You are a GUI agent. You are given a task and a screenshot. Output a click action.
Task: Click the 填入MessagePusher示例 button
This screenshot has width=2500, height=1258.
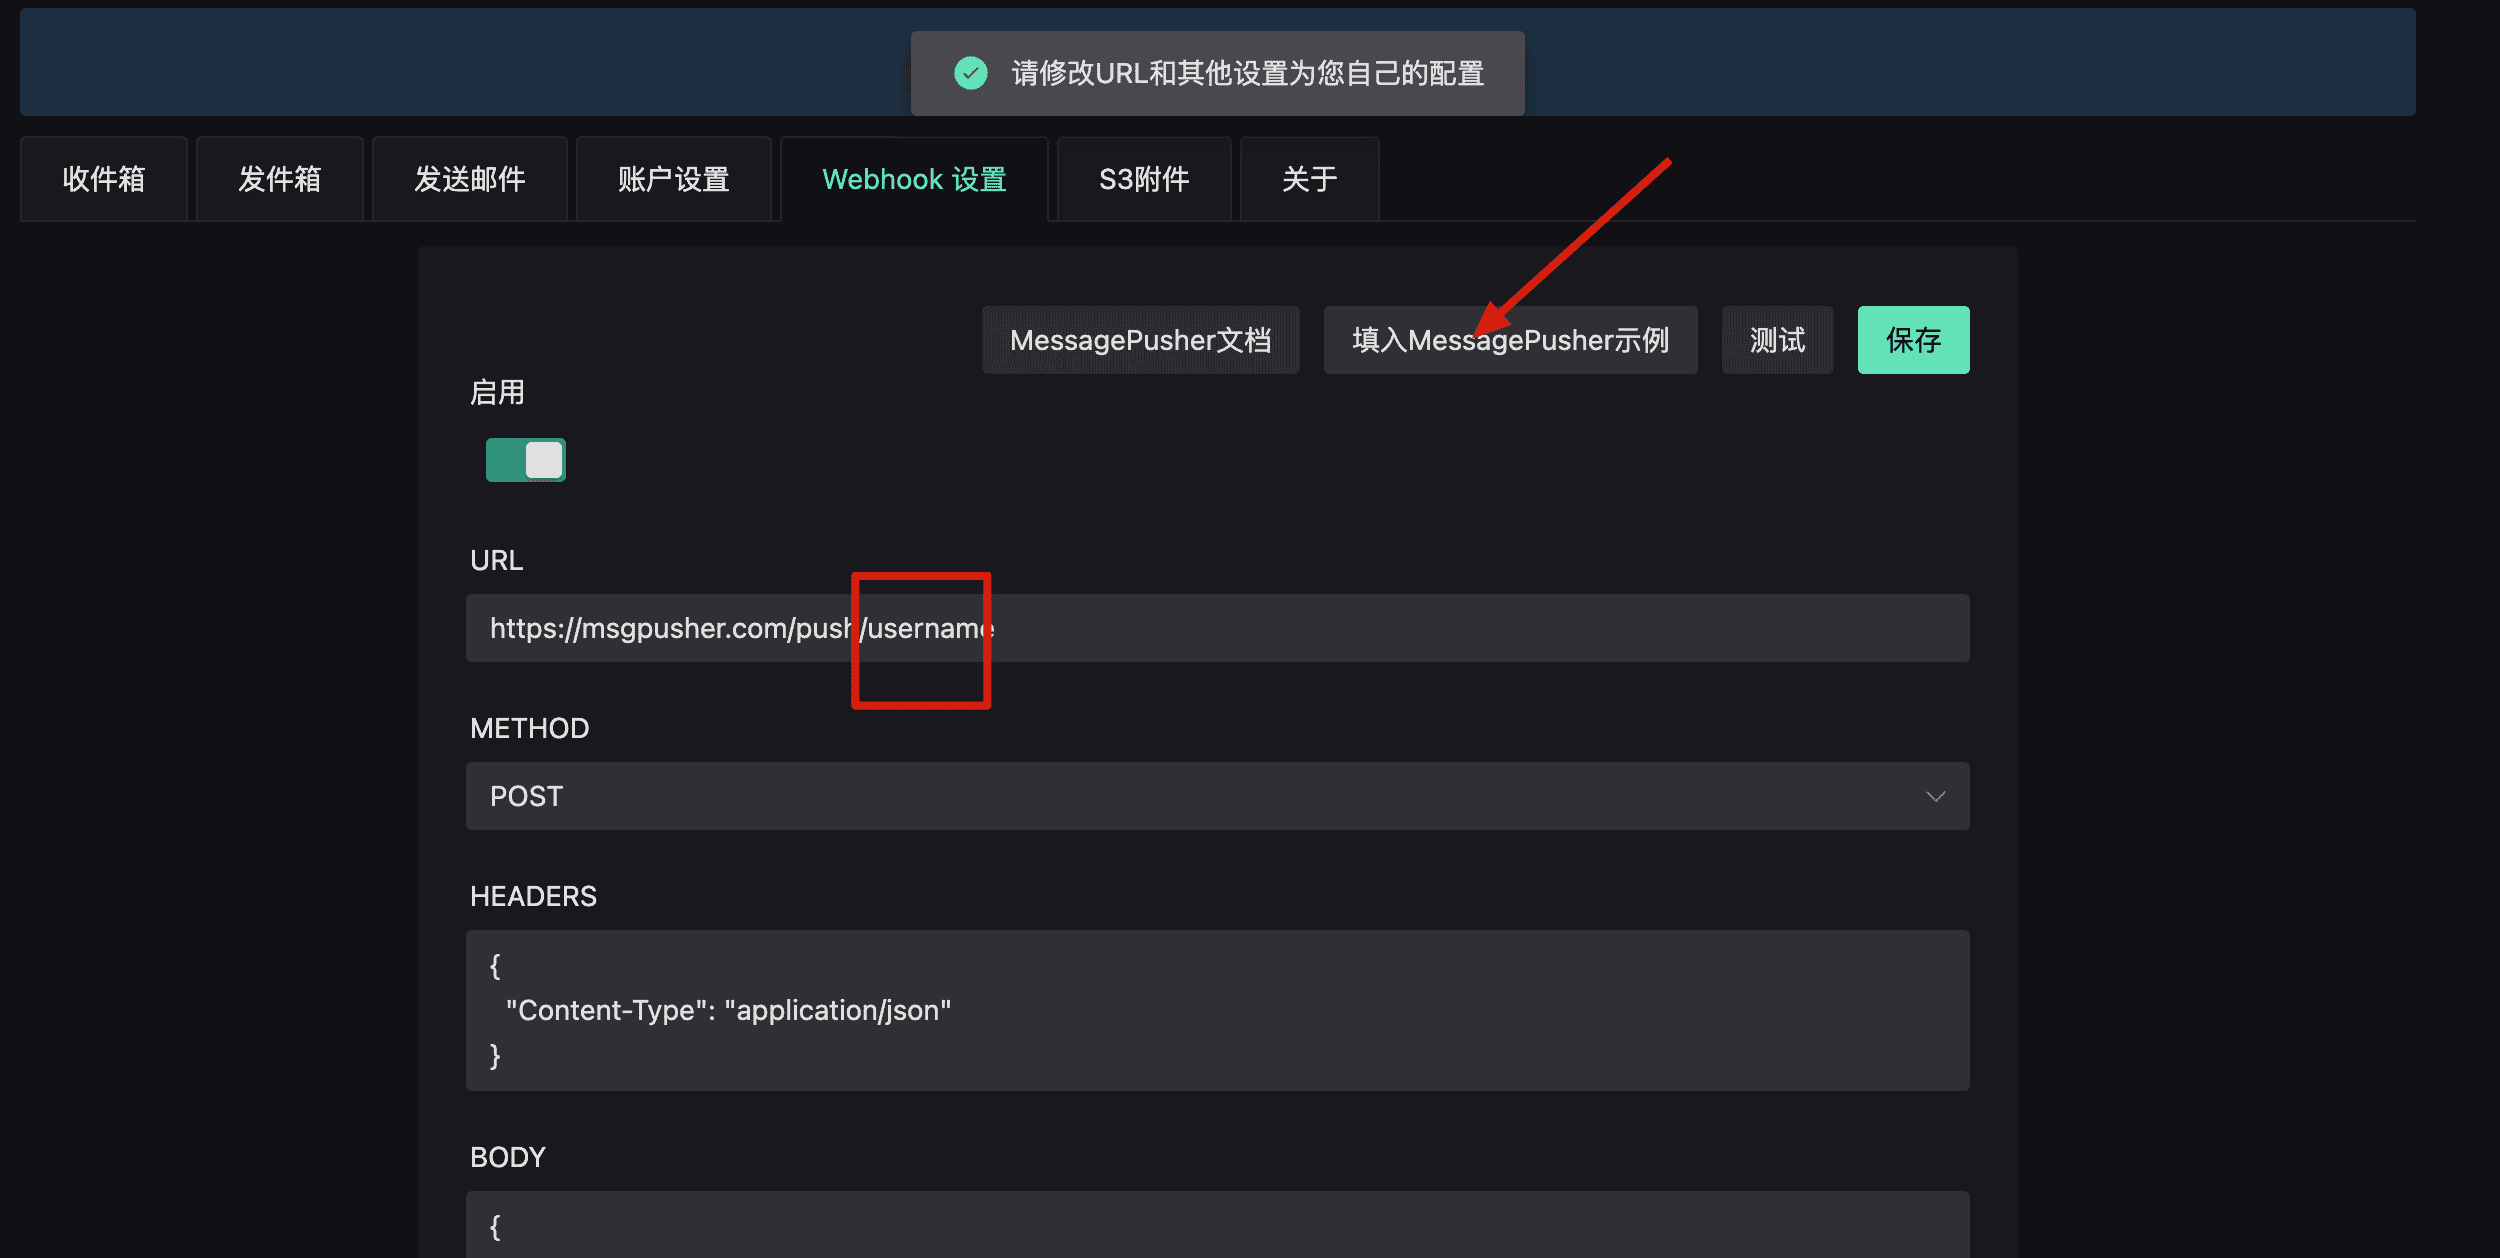(1509, 339)
